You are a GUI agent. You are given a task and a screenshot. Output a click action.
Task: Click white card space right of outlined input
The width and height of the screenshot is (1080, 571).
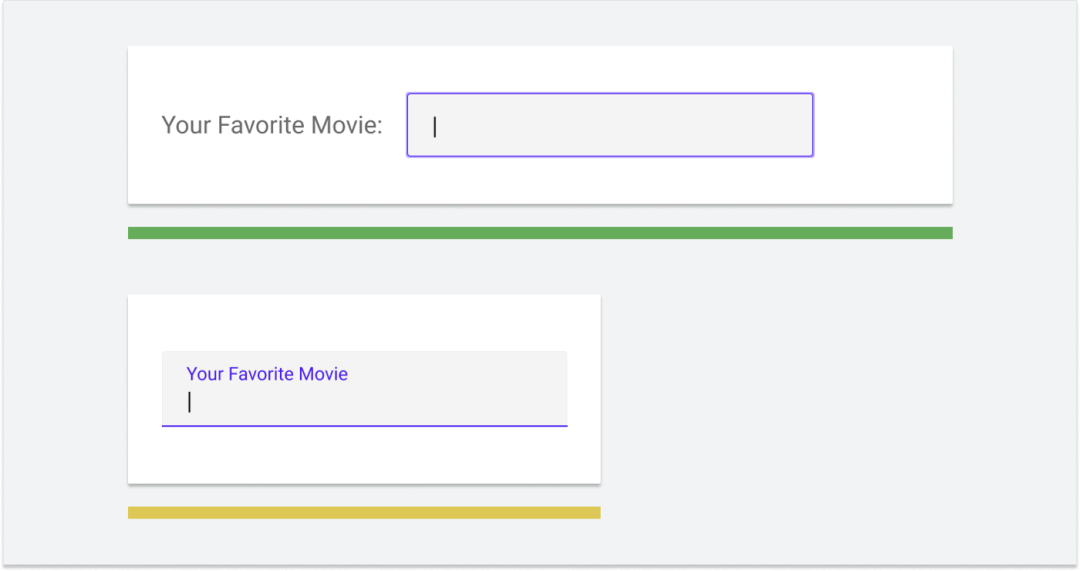coord(880,125)
